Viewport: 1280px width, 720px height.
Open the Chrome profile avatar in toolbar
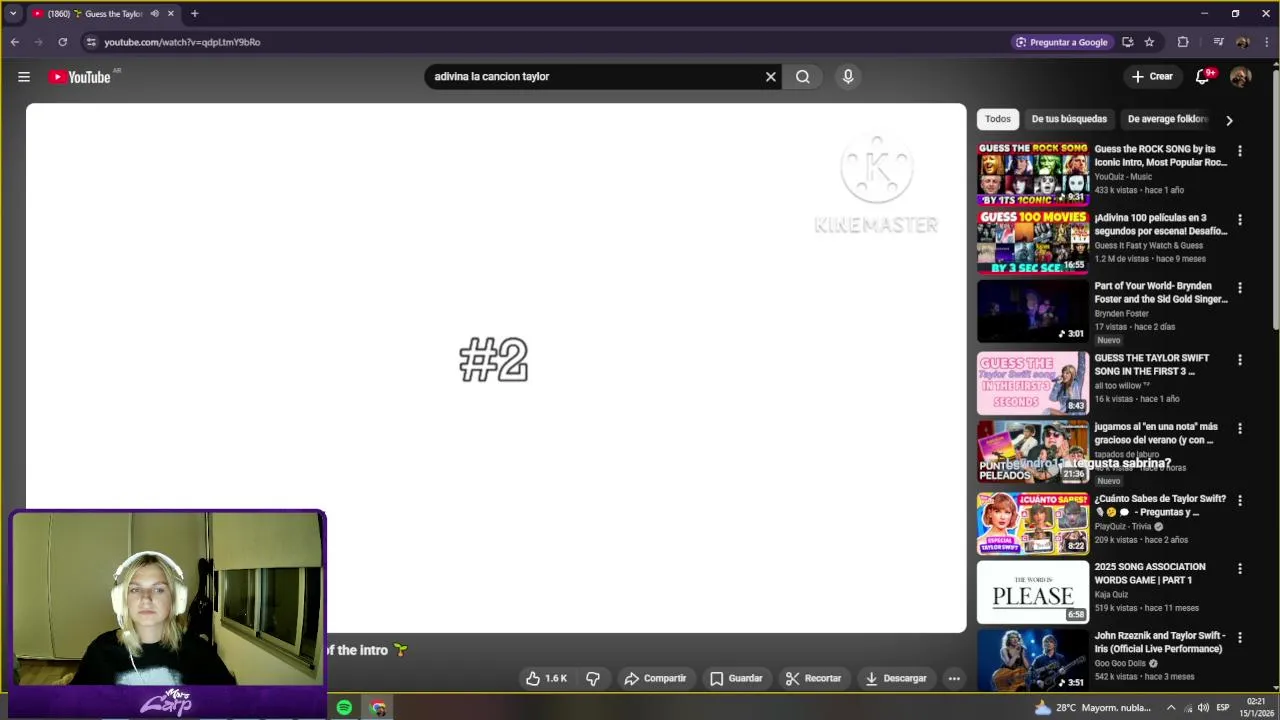click(1242, 42)
